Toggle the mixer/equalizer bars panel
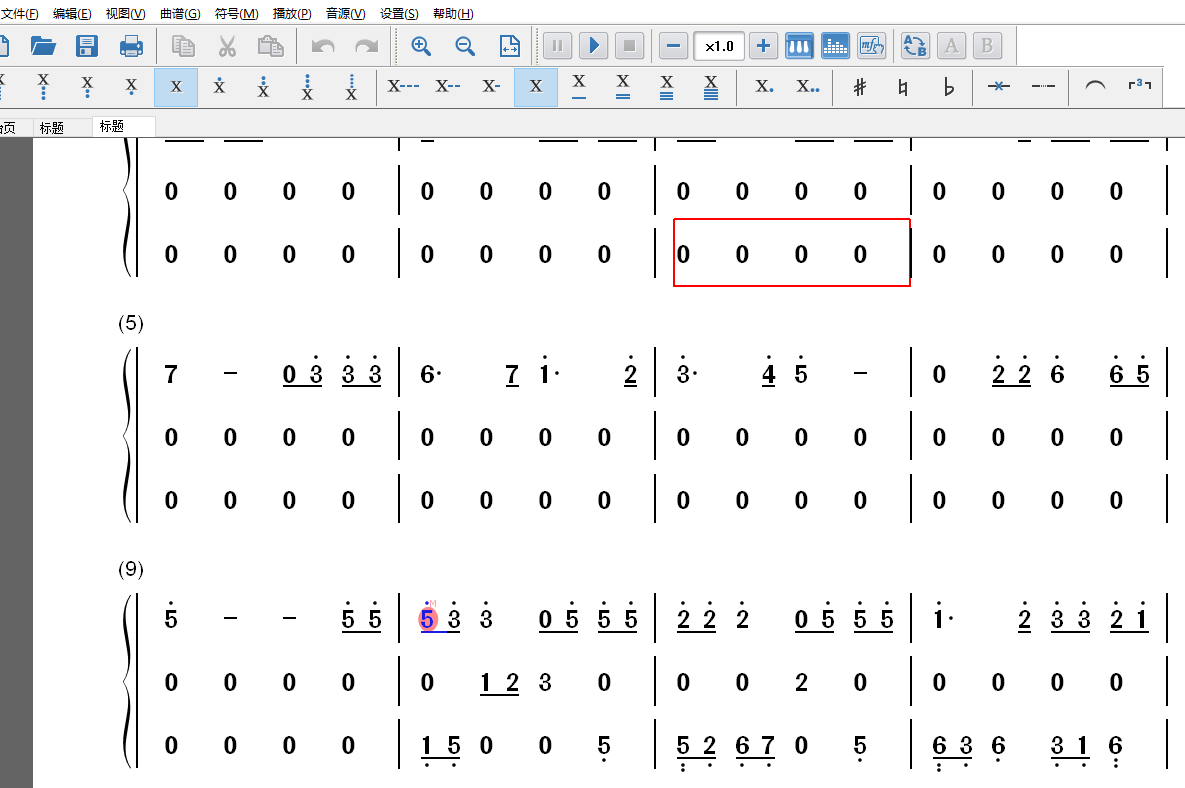Image resolution: width=1185 pixels, height=788 pixels. pos(835,46)
